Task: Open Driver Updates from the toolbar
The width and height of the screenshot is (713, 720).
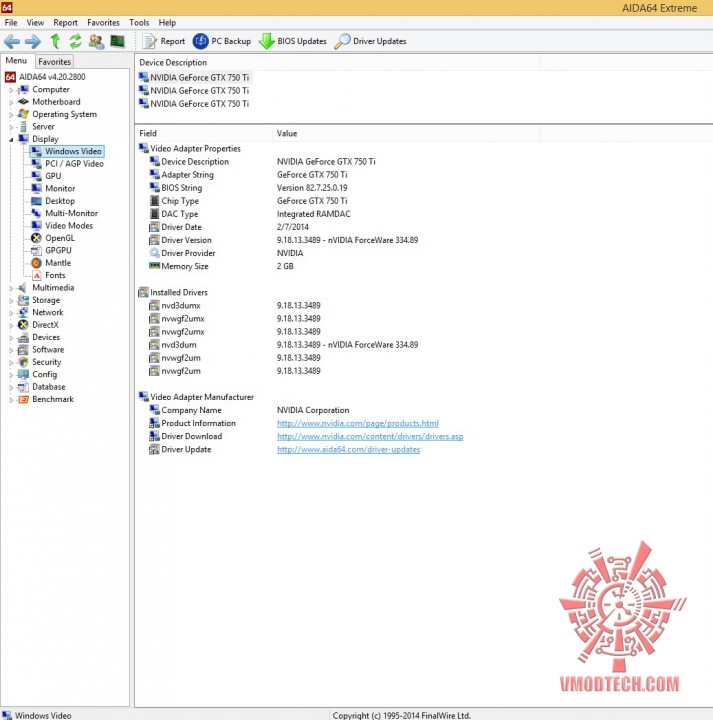Action: 370,41
